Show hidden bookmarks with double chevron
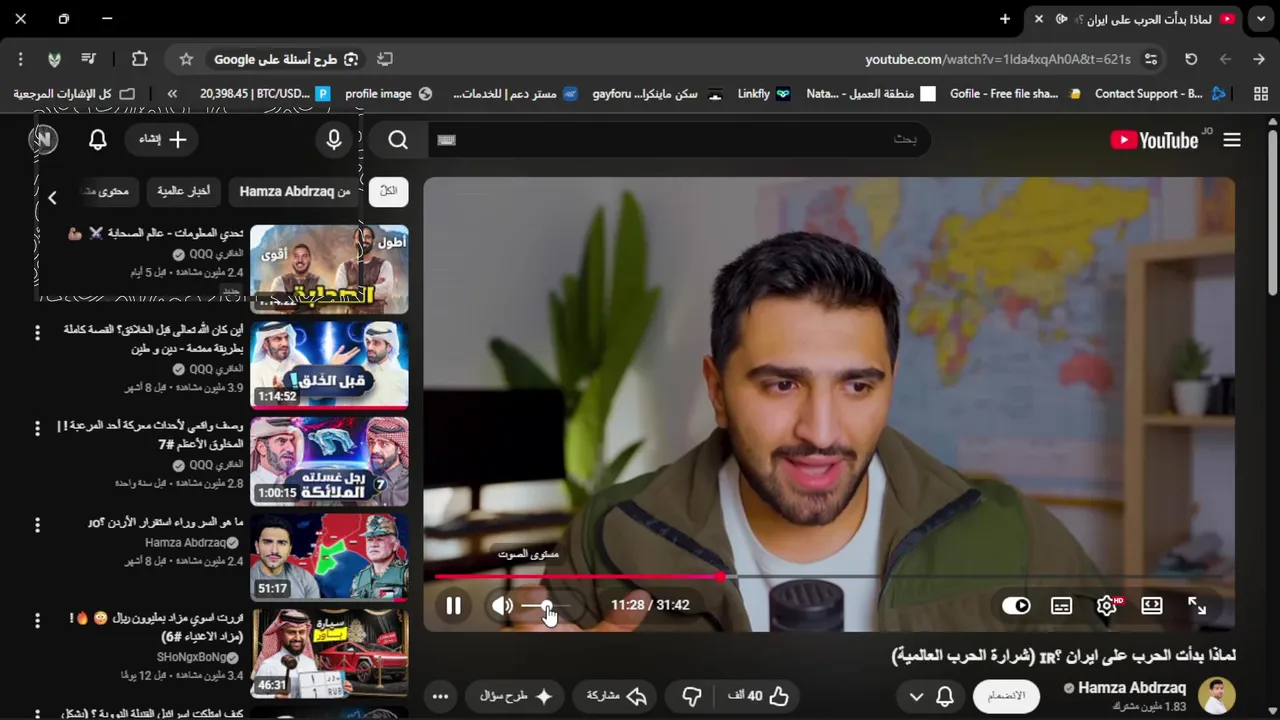Viewport: 1280px width, 720px height. (x=172, y=94)
